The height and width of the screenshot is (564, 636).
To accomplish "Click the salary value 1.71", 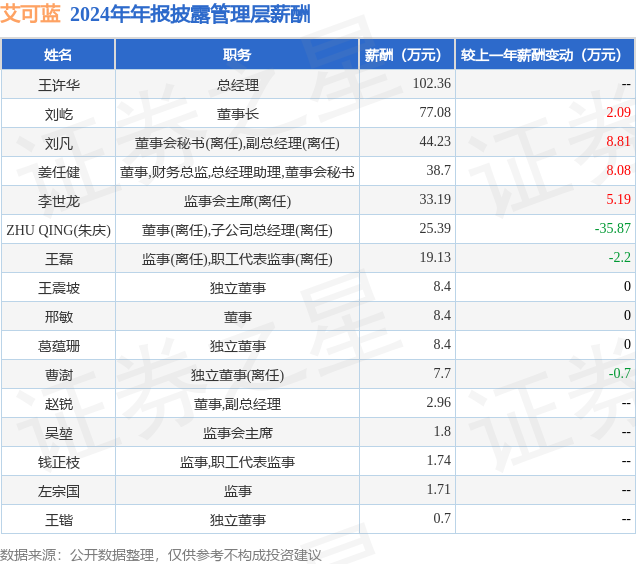I will coord(438,490).
